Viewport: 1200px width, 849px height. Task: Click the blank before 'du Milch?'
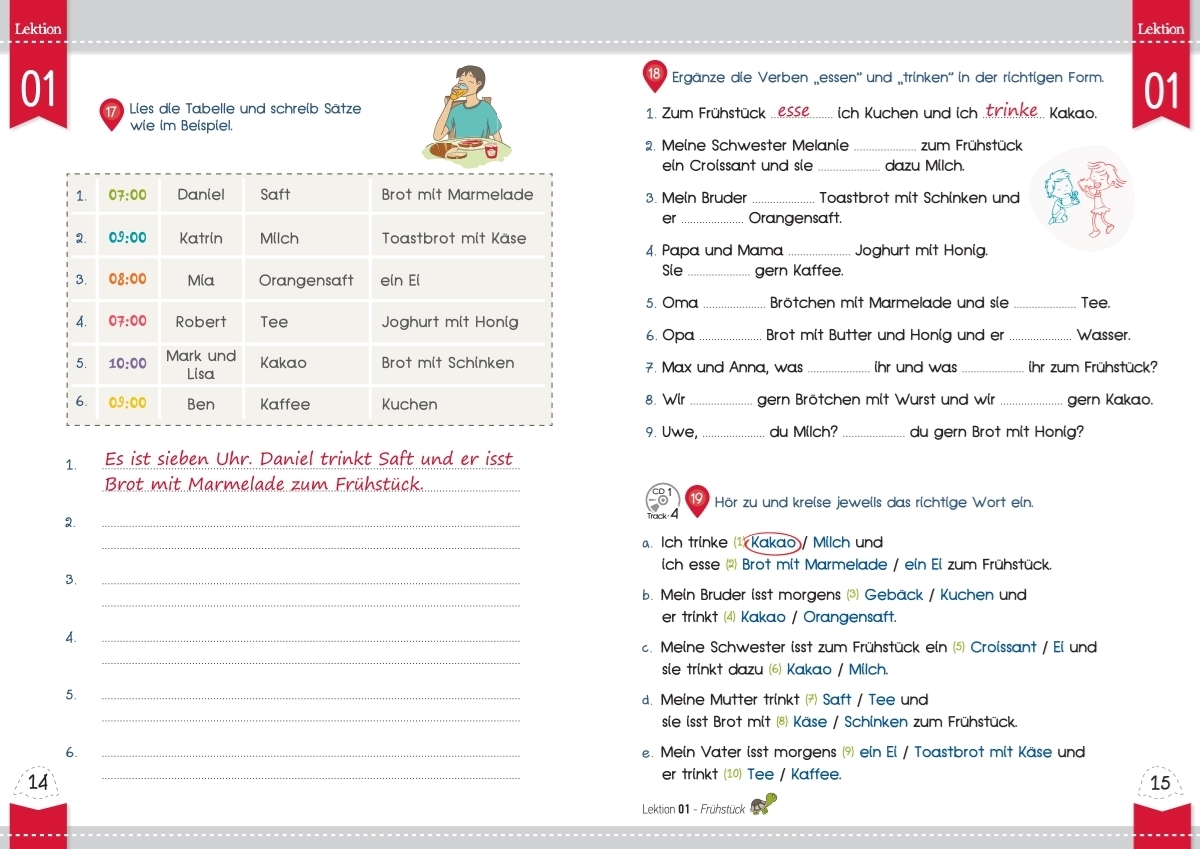click(733, 432)
